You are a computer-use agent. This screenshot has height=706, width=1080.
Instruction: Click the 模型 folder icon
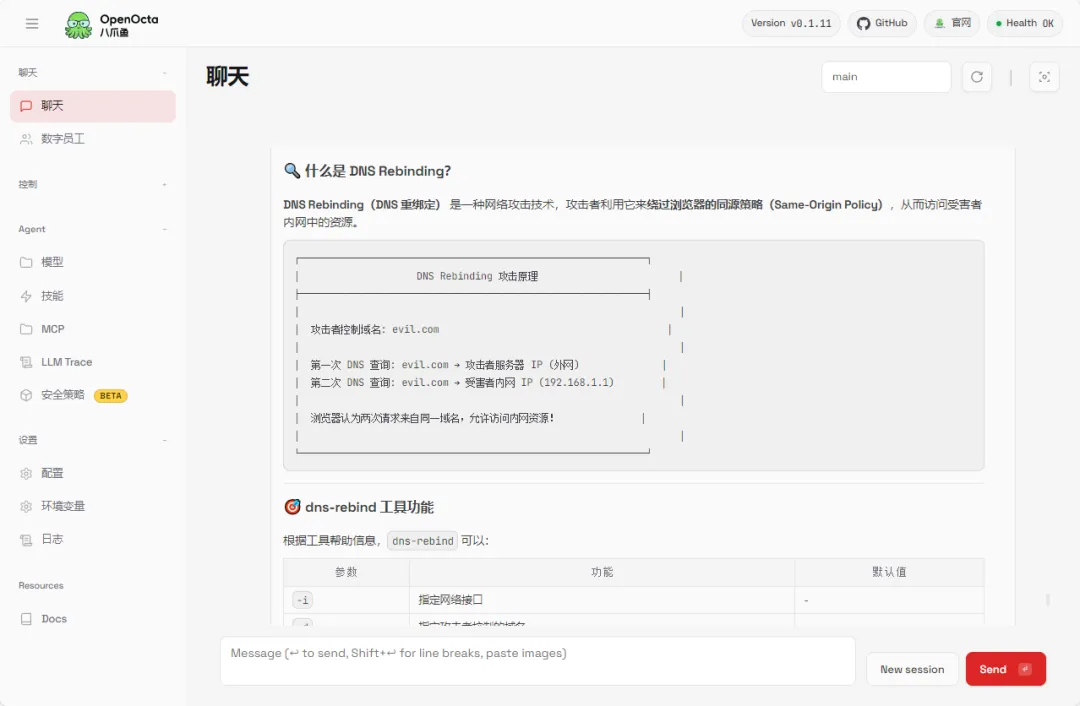coord(26,262)
